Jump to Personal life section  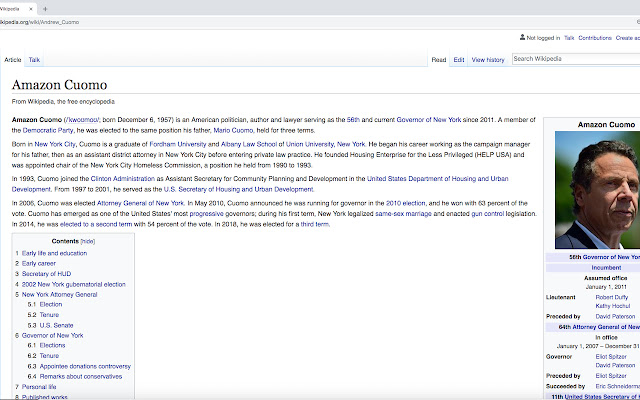click(39, 387)
